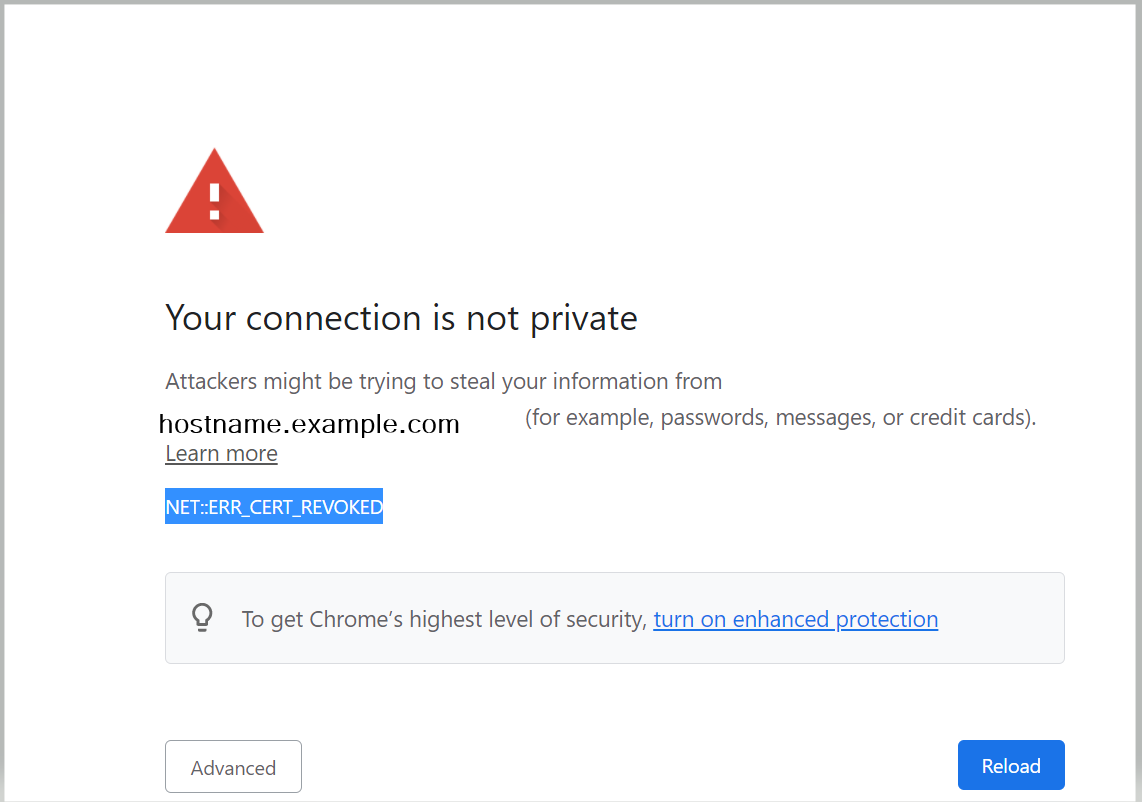Click the for example phrase in parentheses

587,418
